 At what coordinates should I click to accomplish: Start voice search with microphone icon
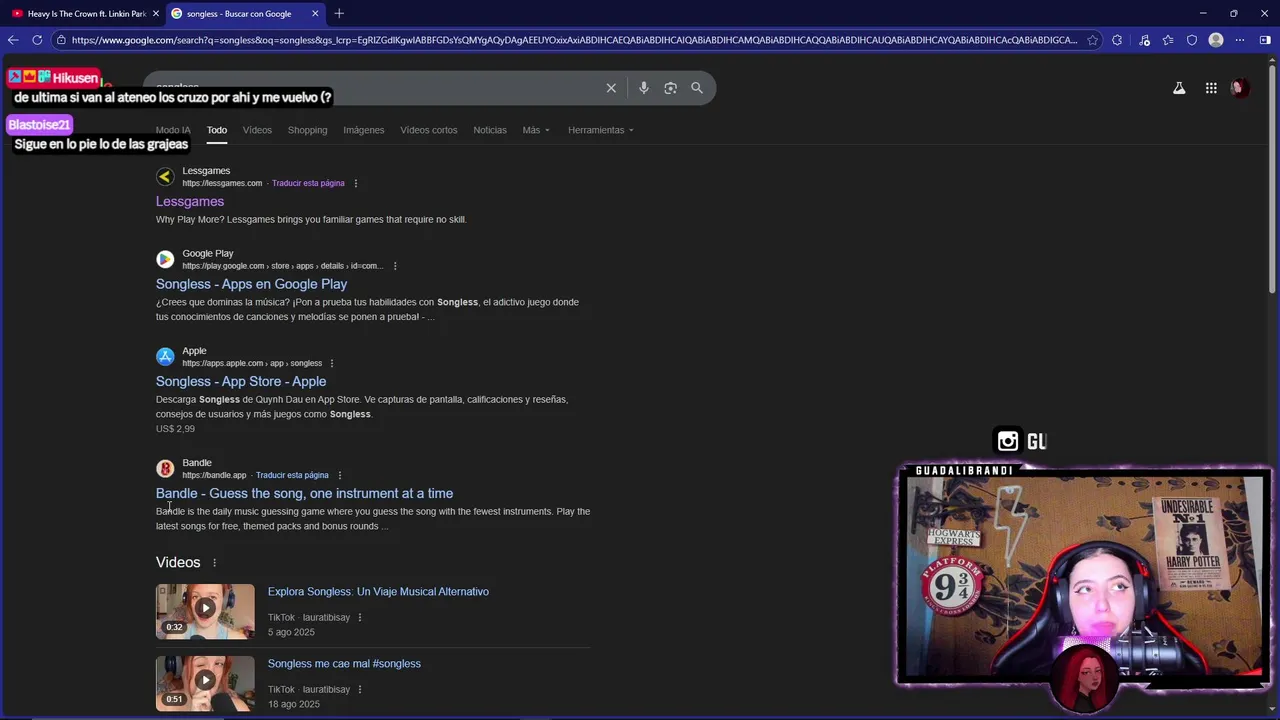click(643, 88)
